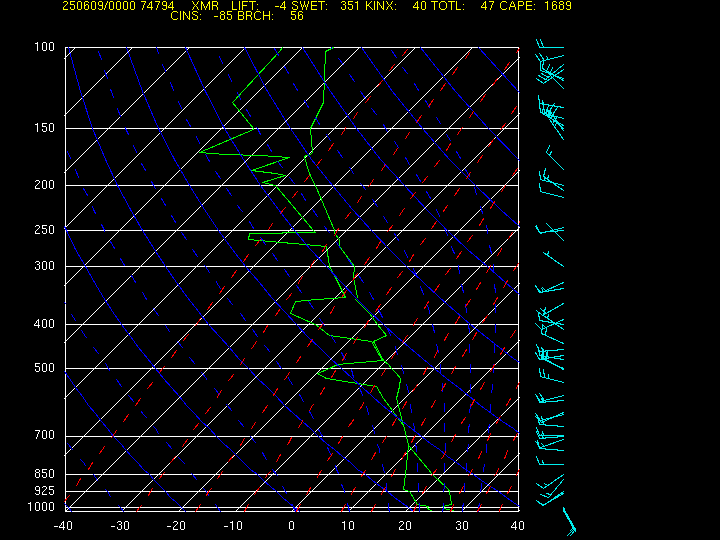Click the TOTL value 47
This screenshot has width=720, height=540.
pos(488,6)
